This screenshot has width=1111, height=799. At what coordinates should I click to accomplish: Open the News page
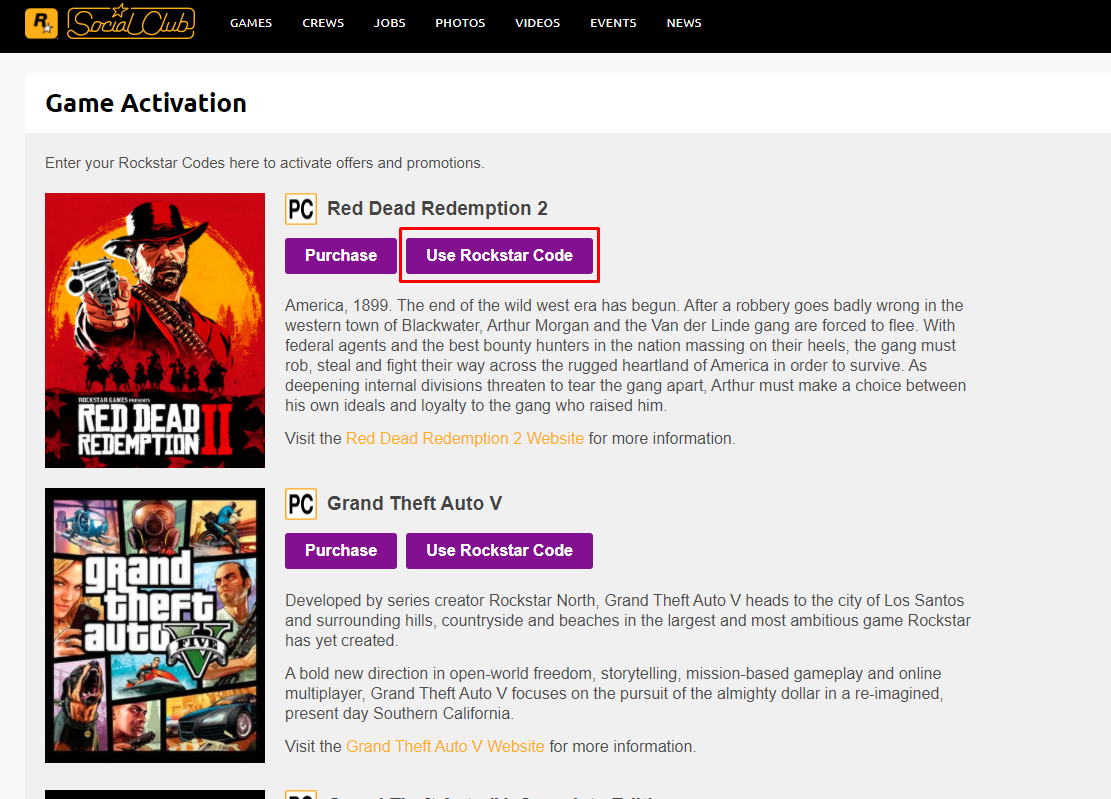coord(684,23)
